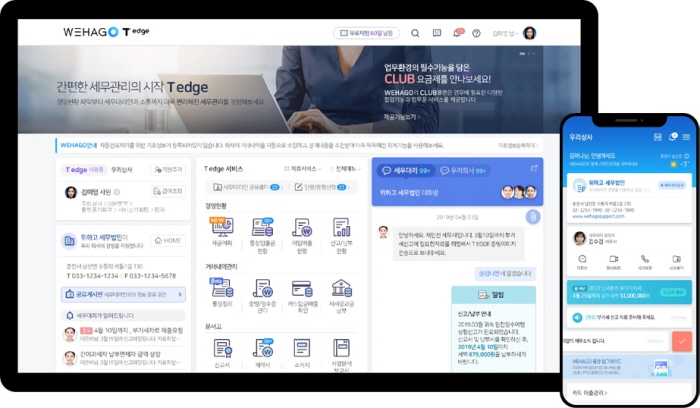Open notifications bell in desktop header
The height and width of the screenshot is (408, 700).
(x=457, y=33)
